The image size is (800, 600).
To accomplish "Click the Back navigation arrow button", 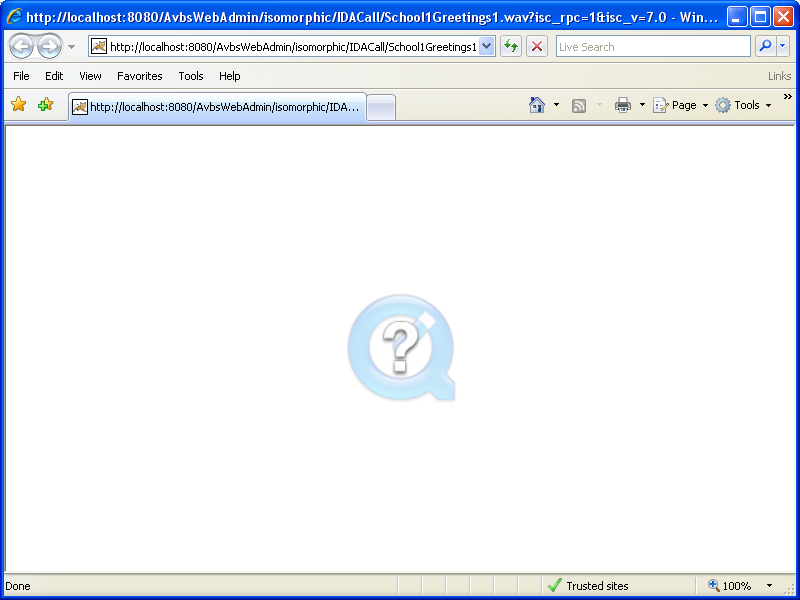I will [21, 47].
